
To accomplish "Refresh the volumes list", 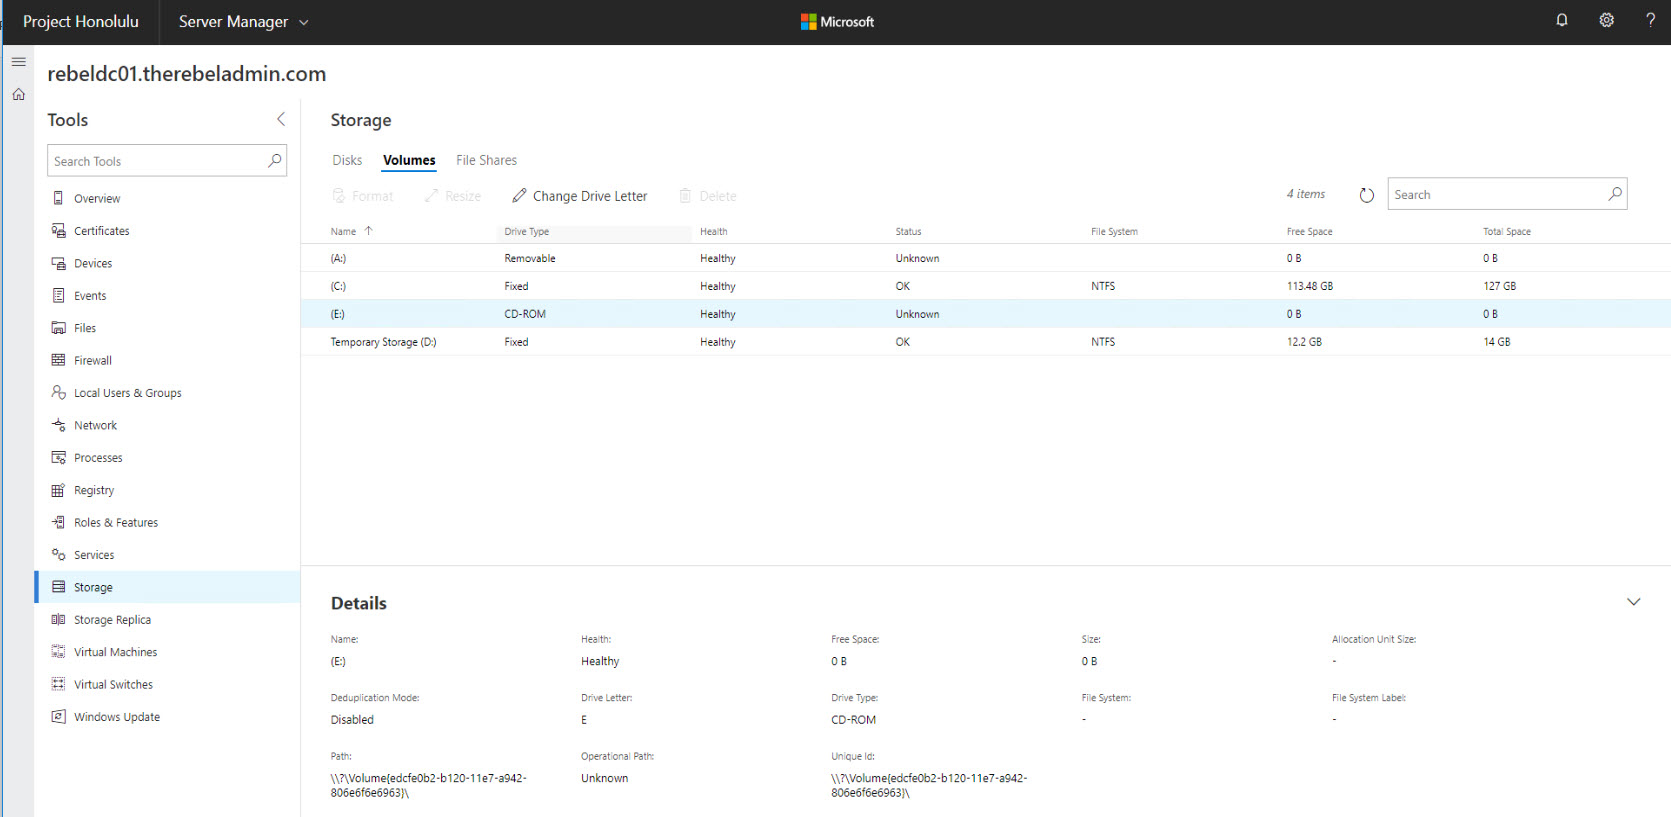I will point(1367,195).
